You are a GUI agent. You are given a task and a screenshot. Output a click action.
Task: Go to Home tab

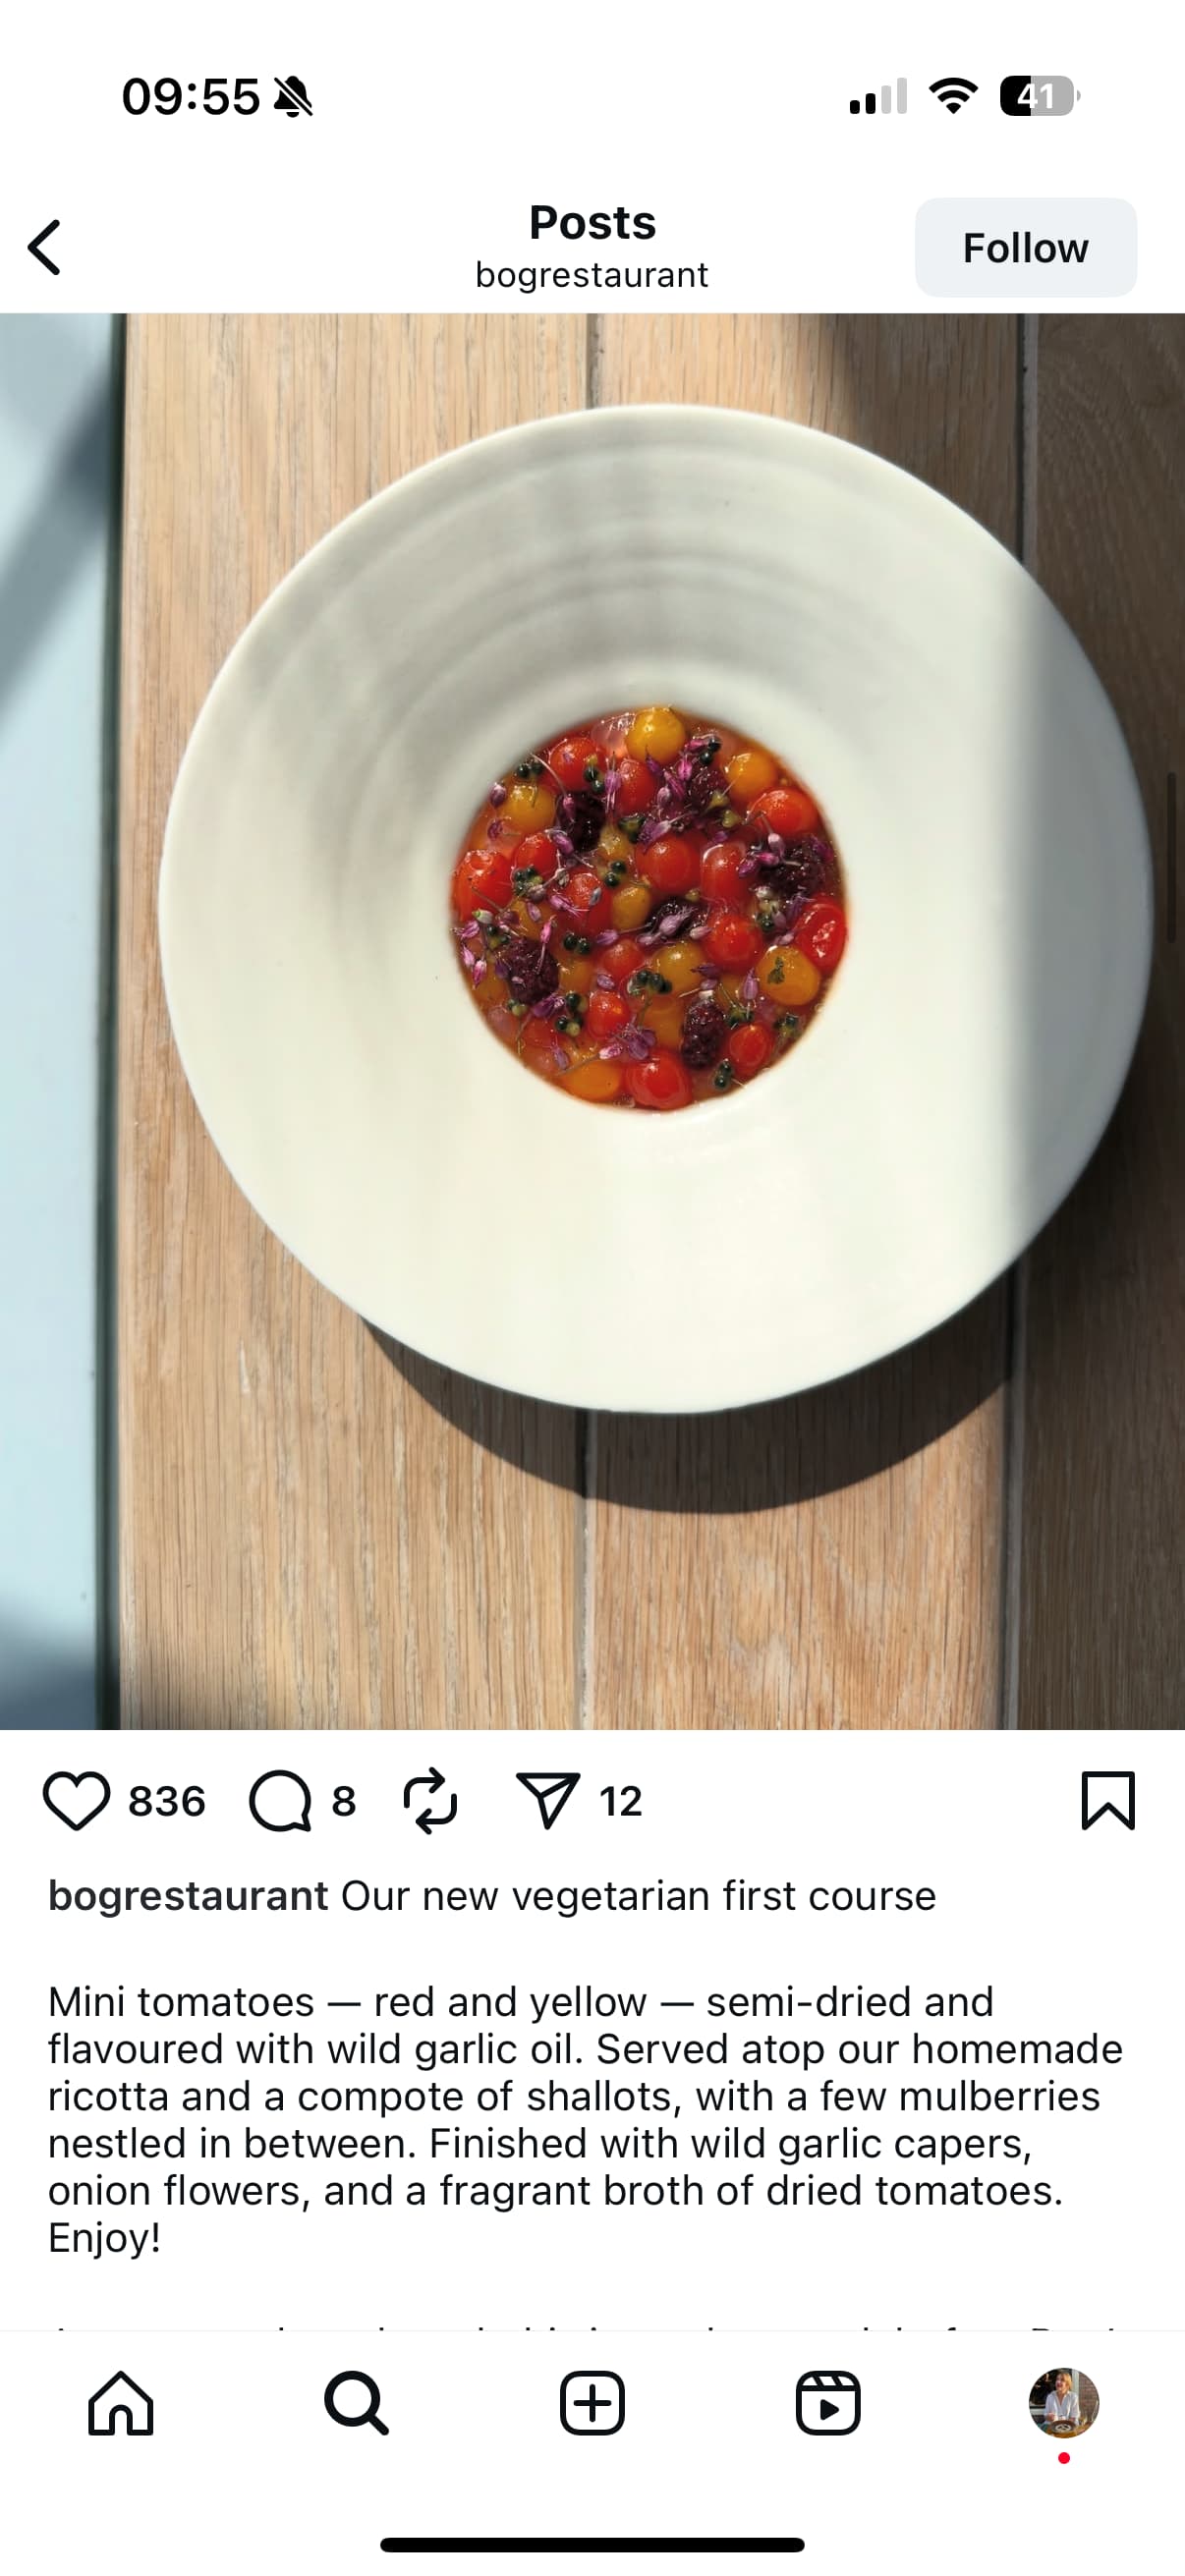121,2403
